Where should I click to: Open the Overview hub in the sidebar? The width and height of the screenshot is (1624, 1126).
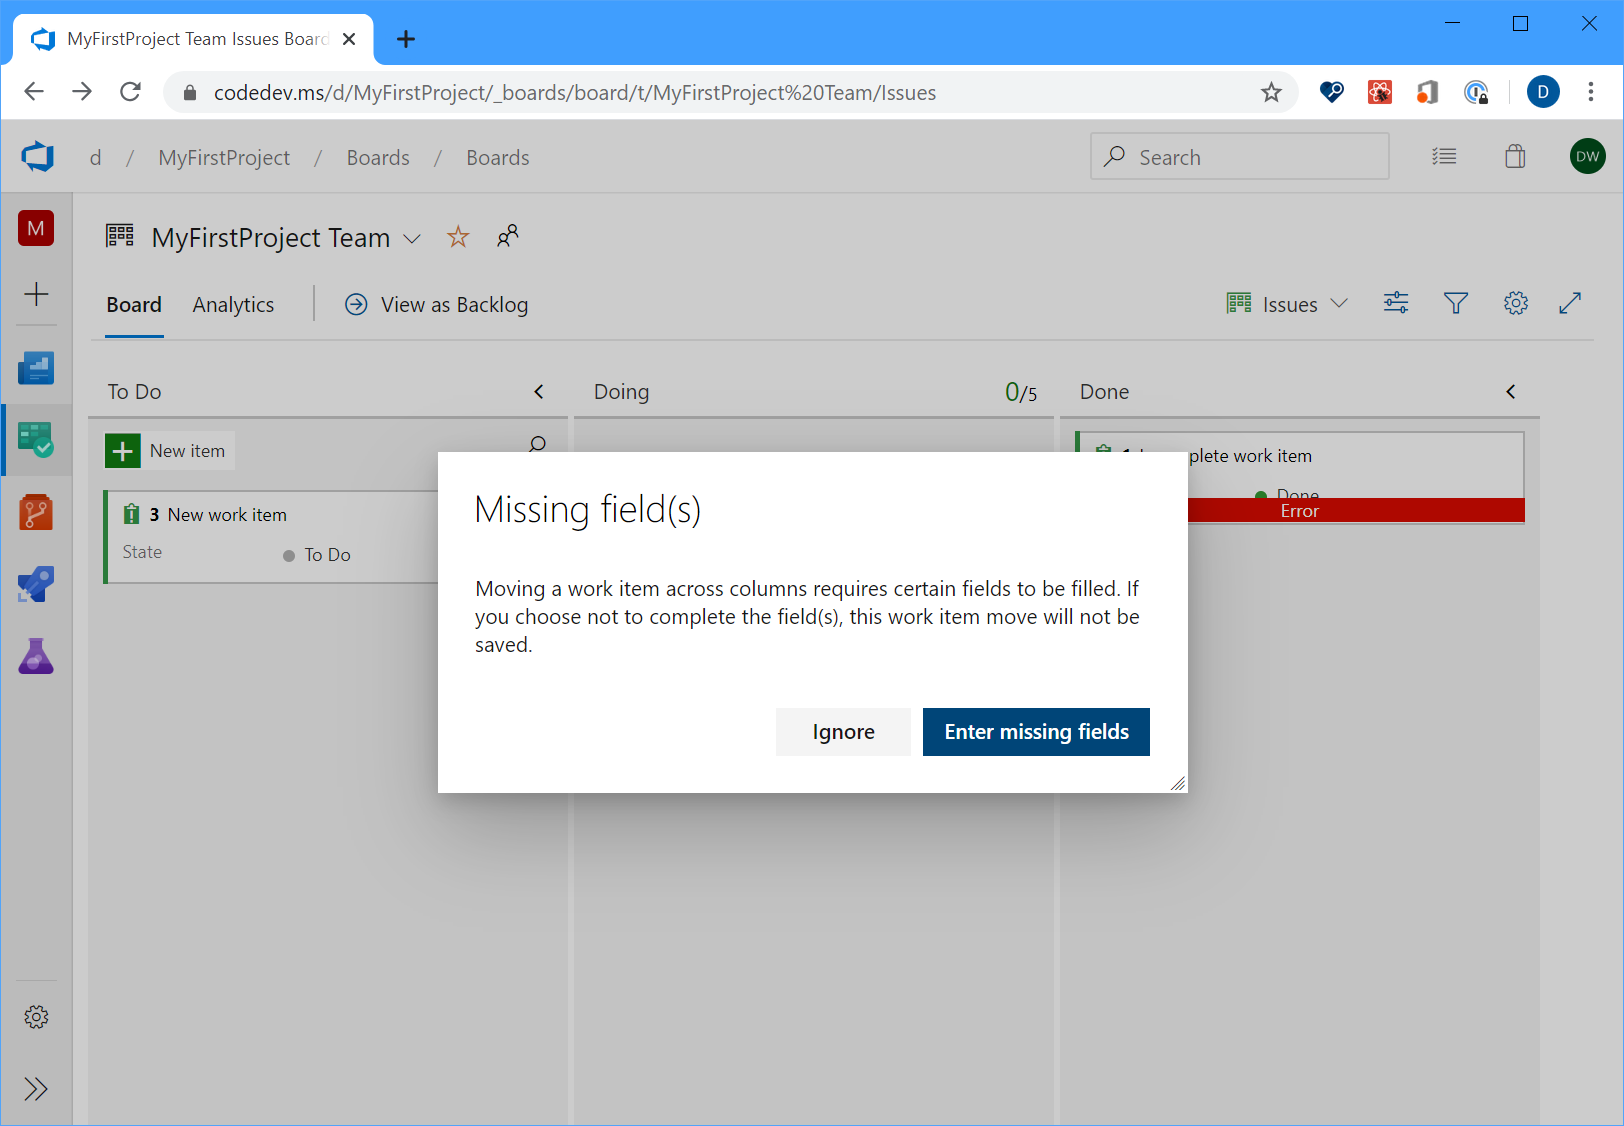tap(36, 368)
